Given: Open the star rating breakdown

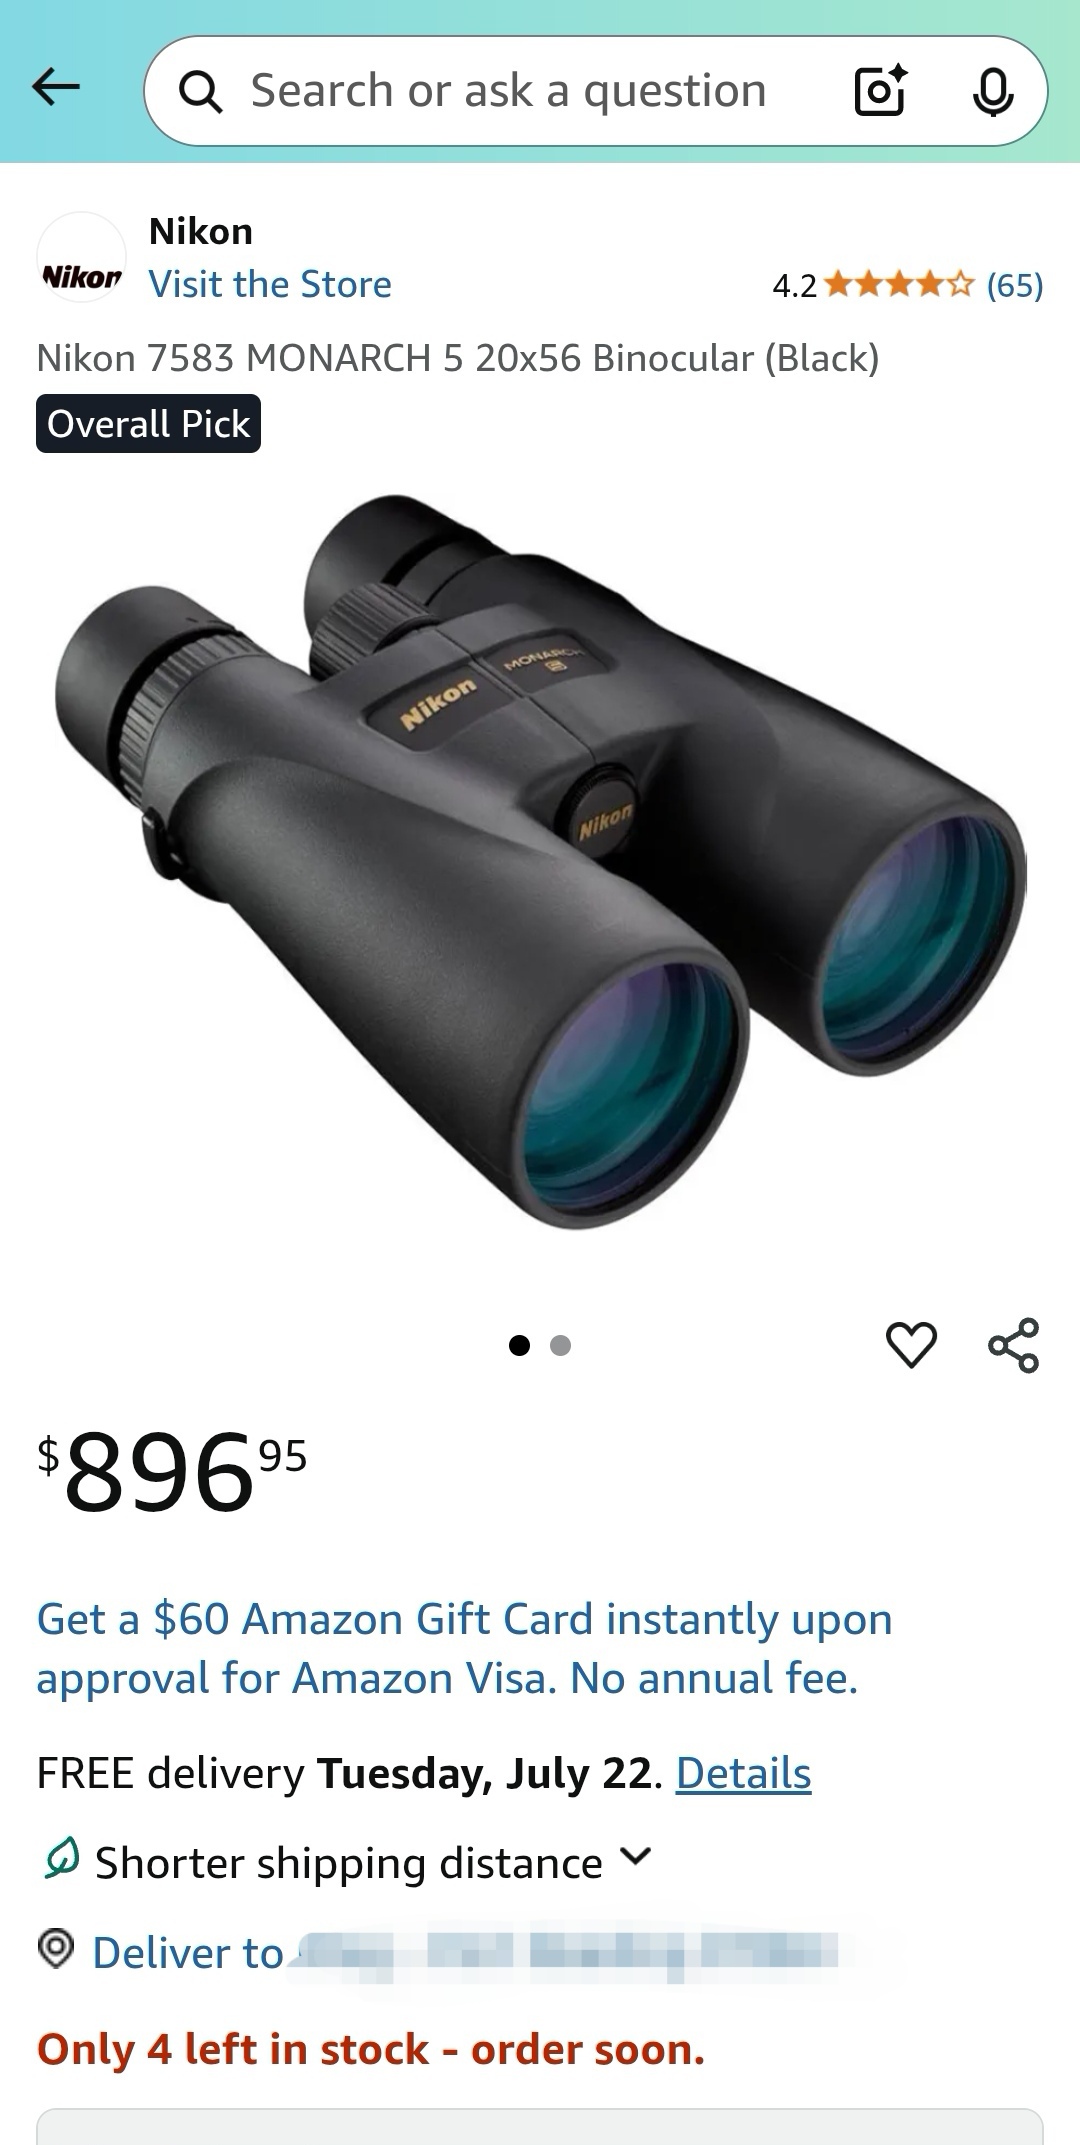Looking at the screenshot, I should pos(898,285).
